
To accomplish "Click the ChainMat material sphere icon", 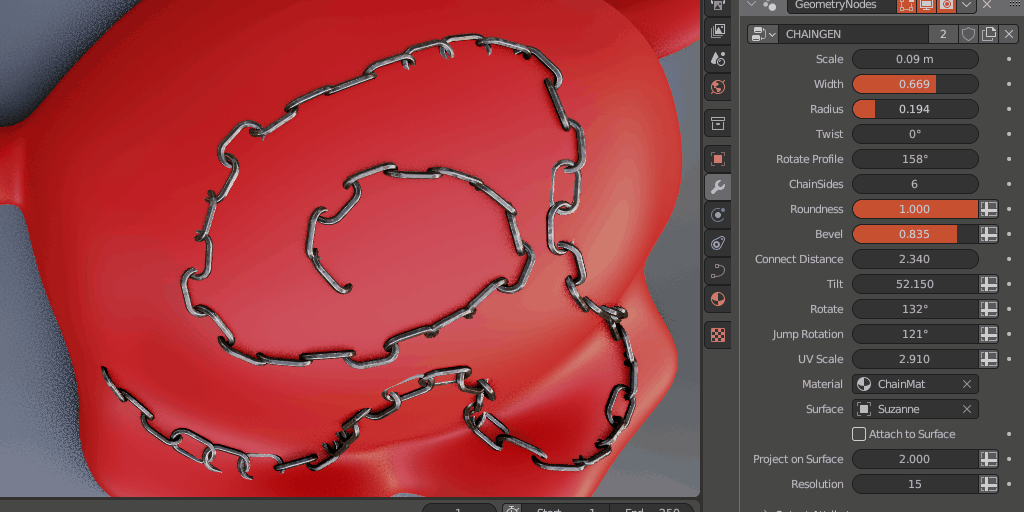I will (x=864, y=384).
